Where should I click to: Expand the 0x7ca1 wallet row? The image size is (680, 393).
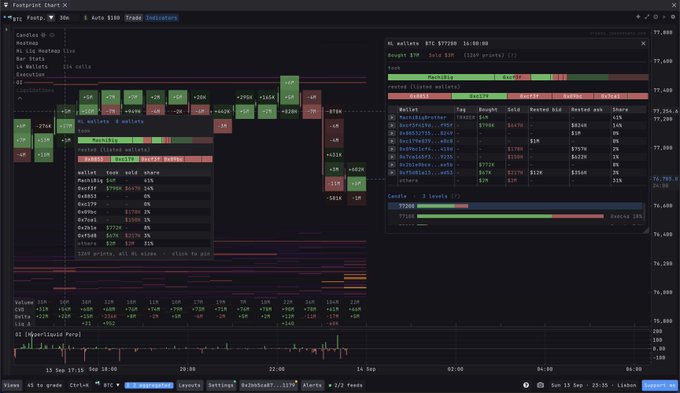[x=392, y=157]
